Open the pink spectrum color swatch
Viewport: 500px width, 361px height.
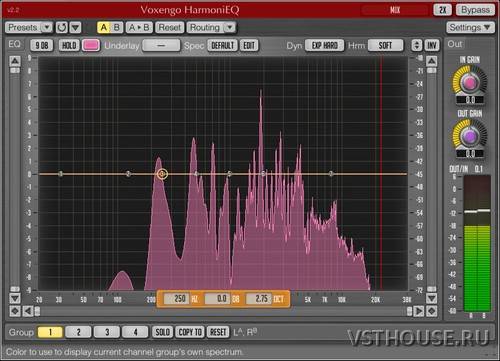(x=91, y=45)
